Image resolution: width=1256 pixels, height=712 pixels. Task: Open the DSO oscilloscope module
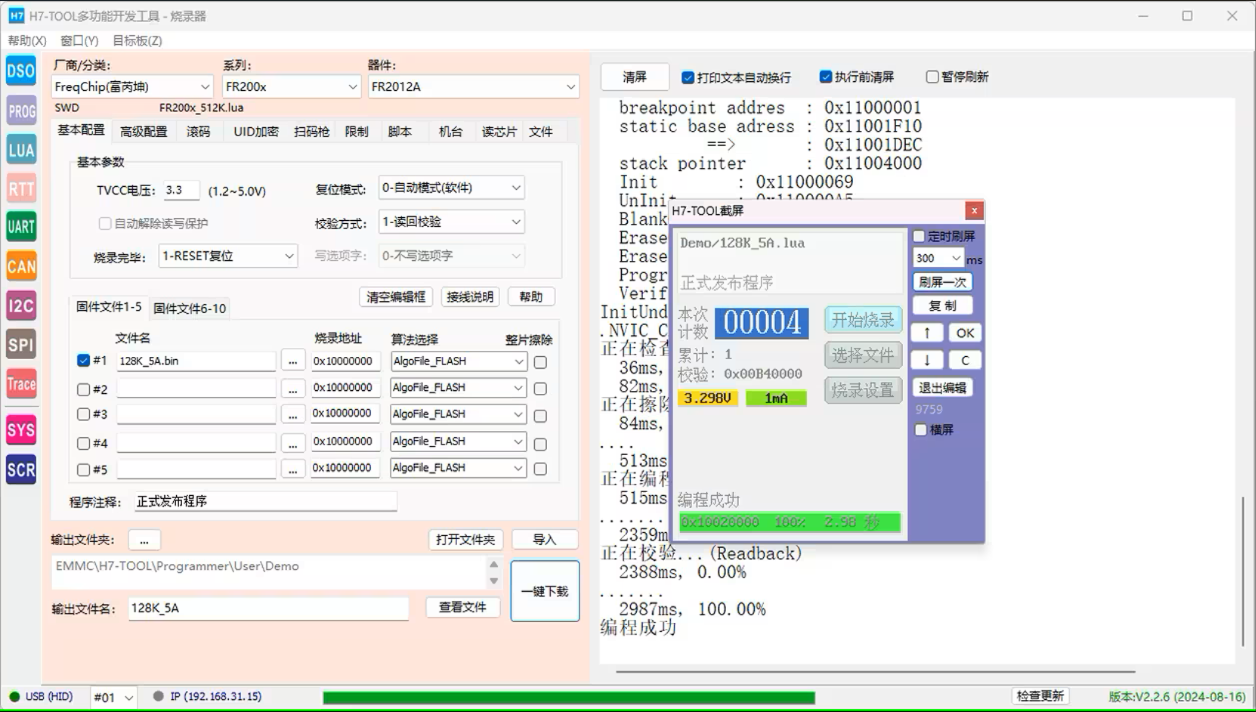click(x=21, y=71)
